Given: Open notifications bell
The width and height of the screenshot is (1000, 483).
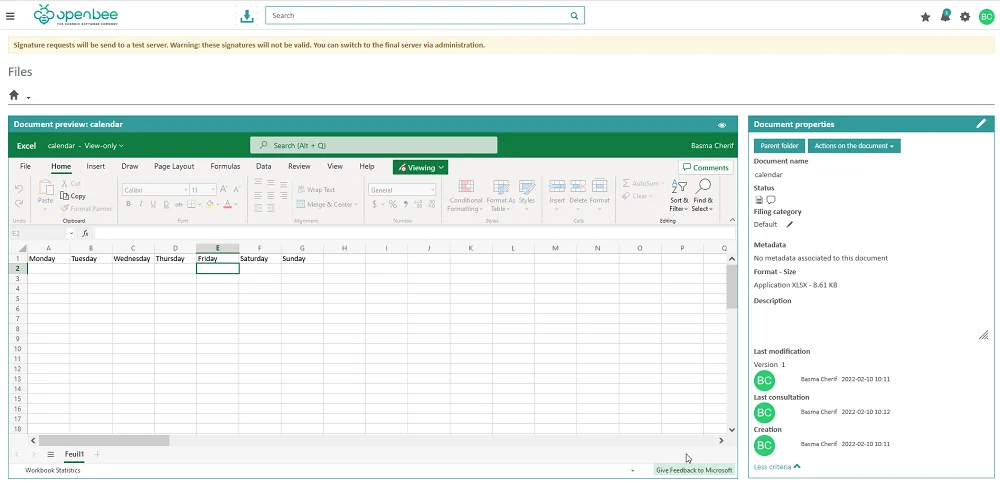Looking at the screenshot, I should tap(945, 17).
